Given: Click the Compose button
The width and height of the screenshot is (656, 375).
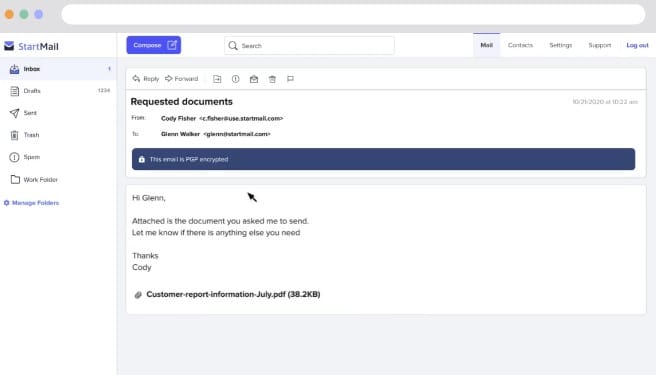Looking at the screenshot, I should coord(154,45).
